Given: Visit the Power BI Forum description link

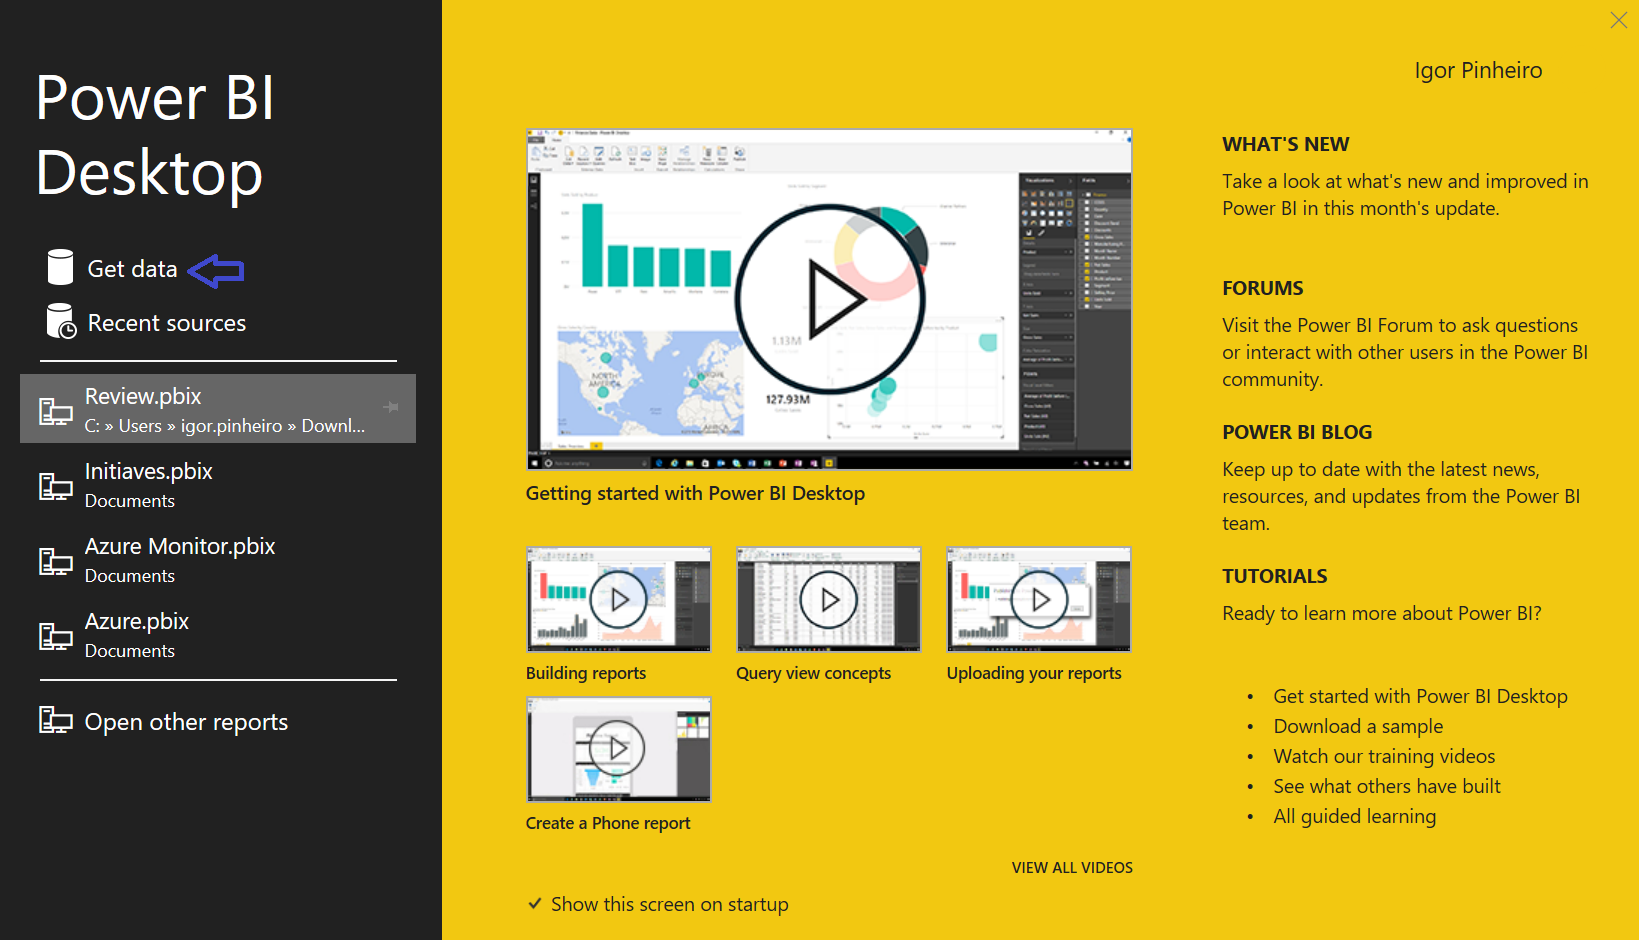Looking at the screenshot, I should point(1405,352).
